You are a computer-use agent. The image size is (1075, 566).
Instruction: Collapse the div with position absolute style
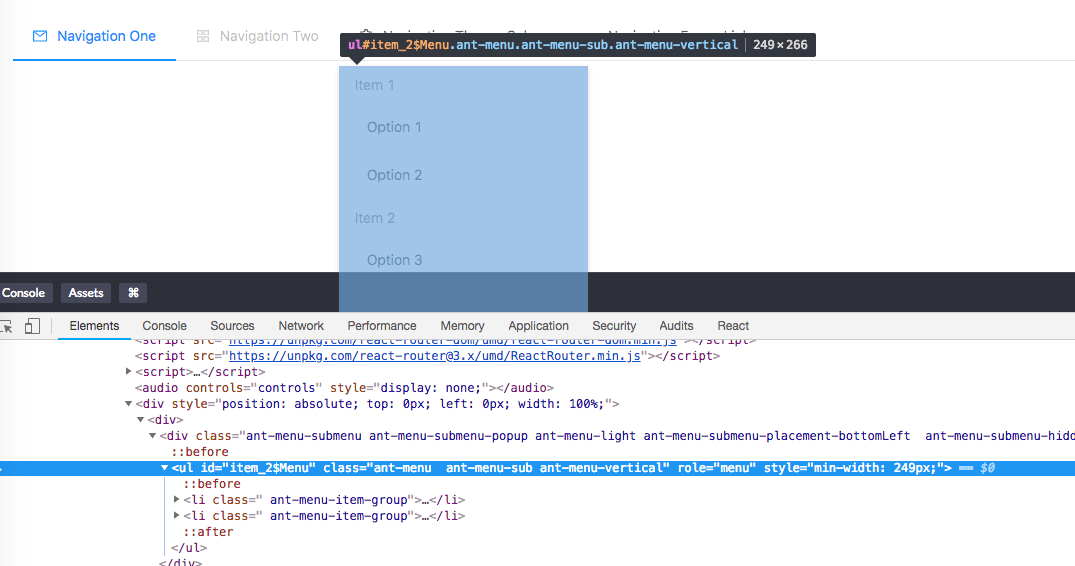point(128,404)
